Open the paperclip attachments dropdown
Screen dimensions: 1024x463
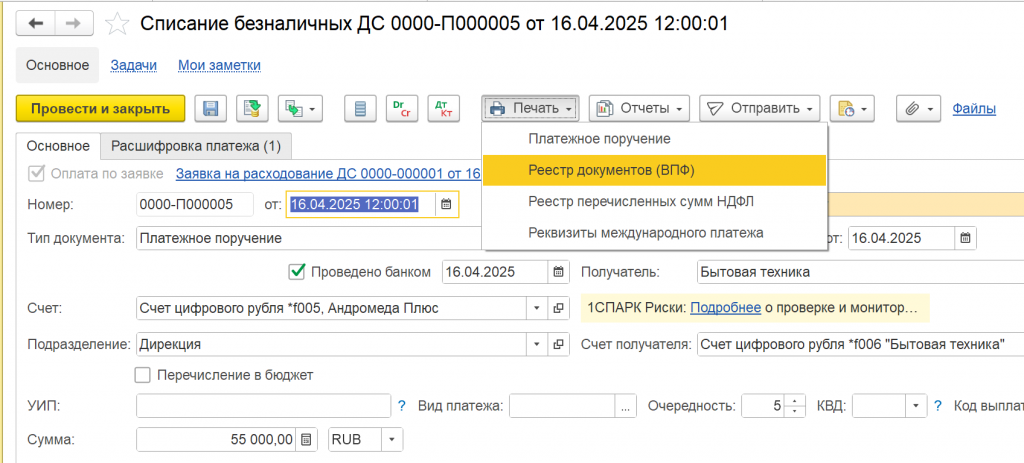tap(919, 108)
